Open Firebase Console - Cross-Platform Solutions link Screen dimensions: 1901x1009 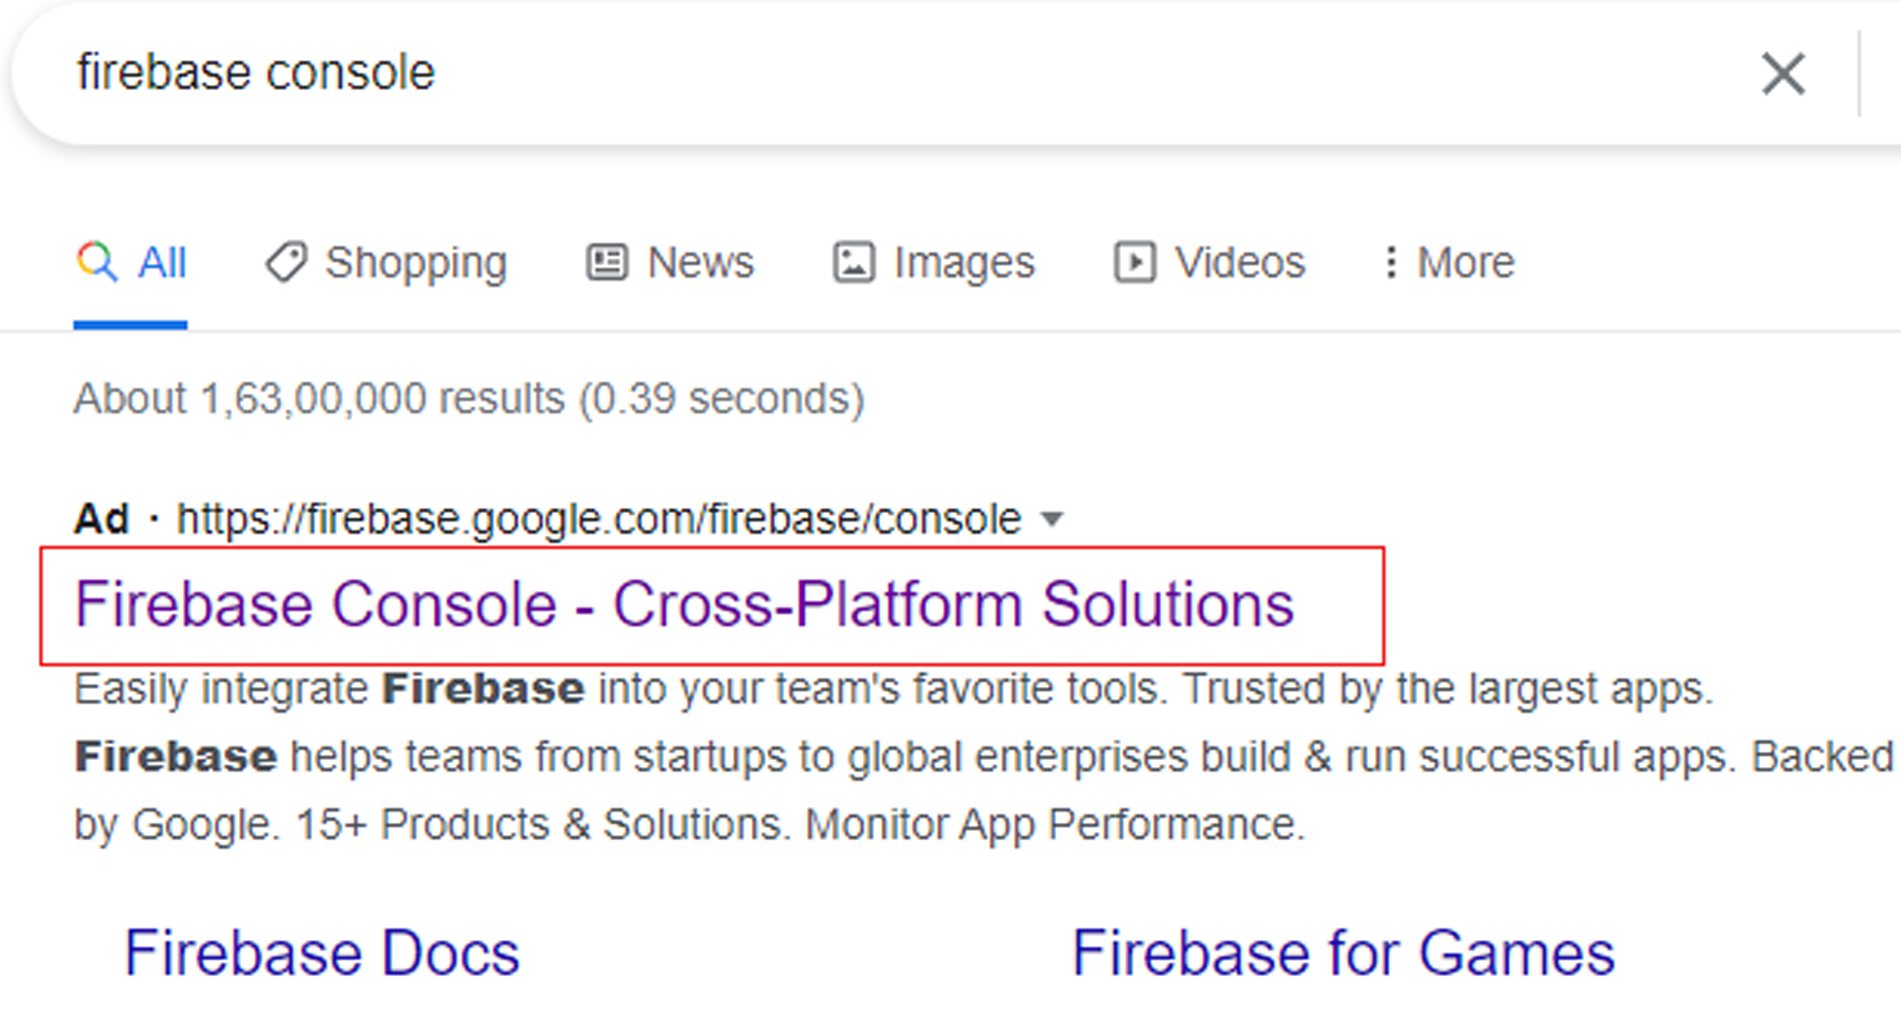point(684,605)
